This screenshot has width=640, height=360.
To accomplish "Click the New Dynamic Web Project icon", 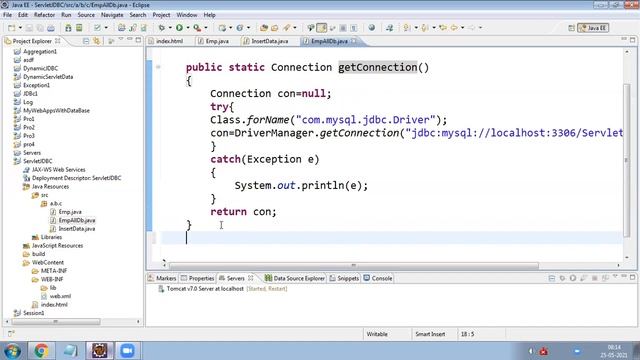I will point(222,28).
